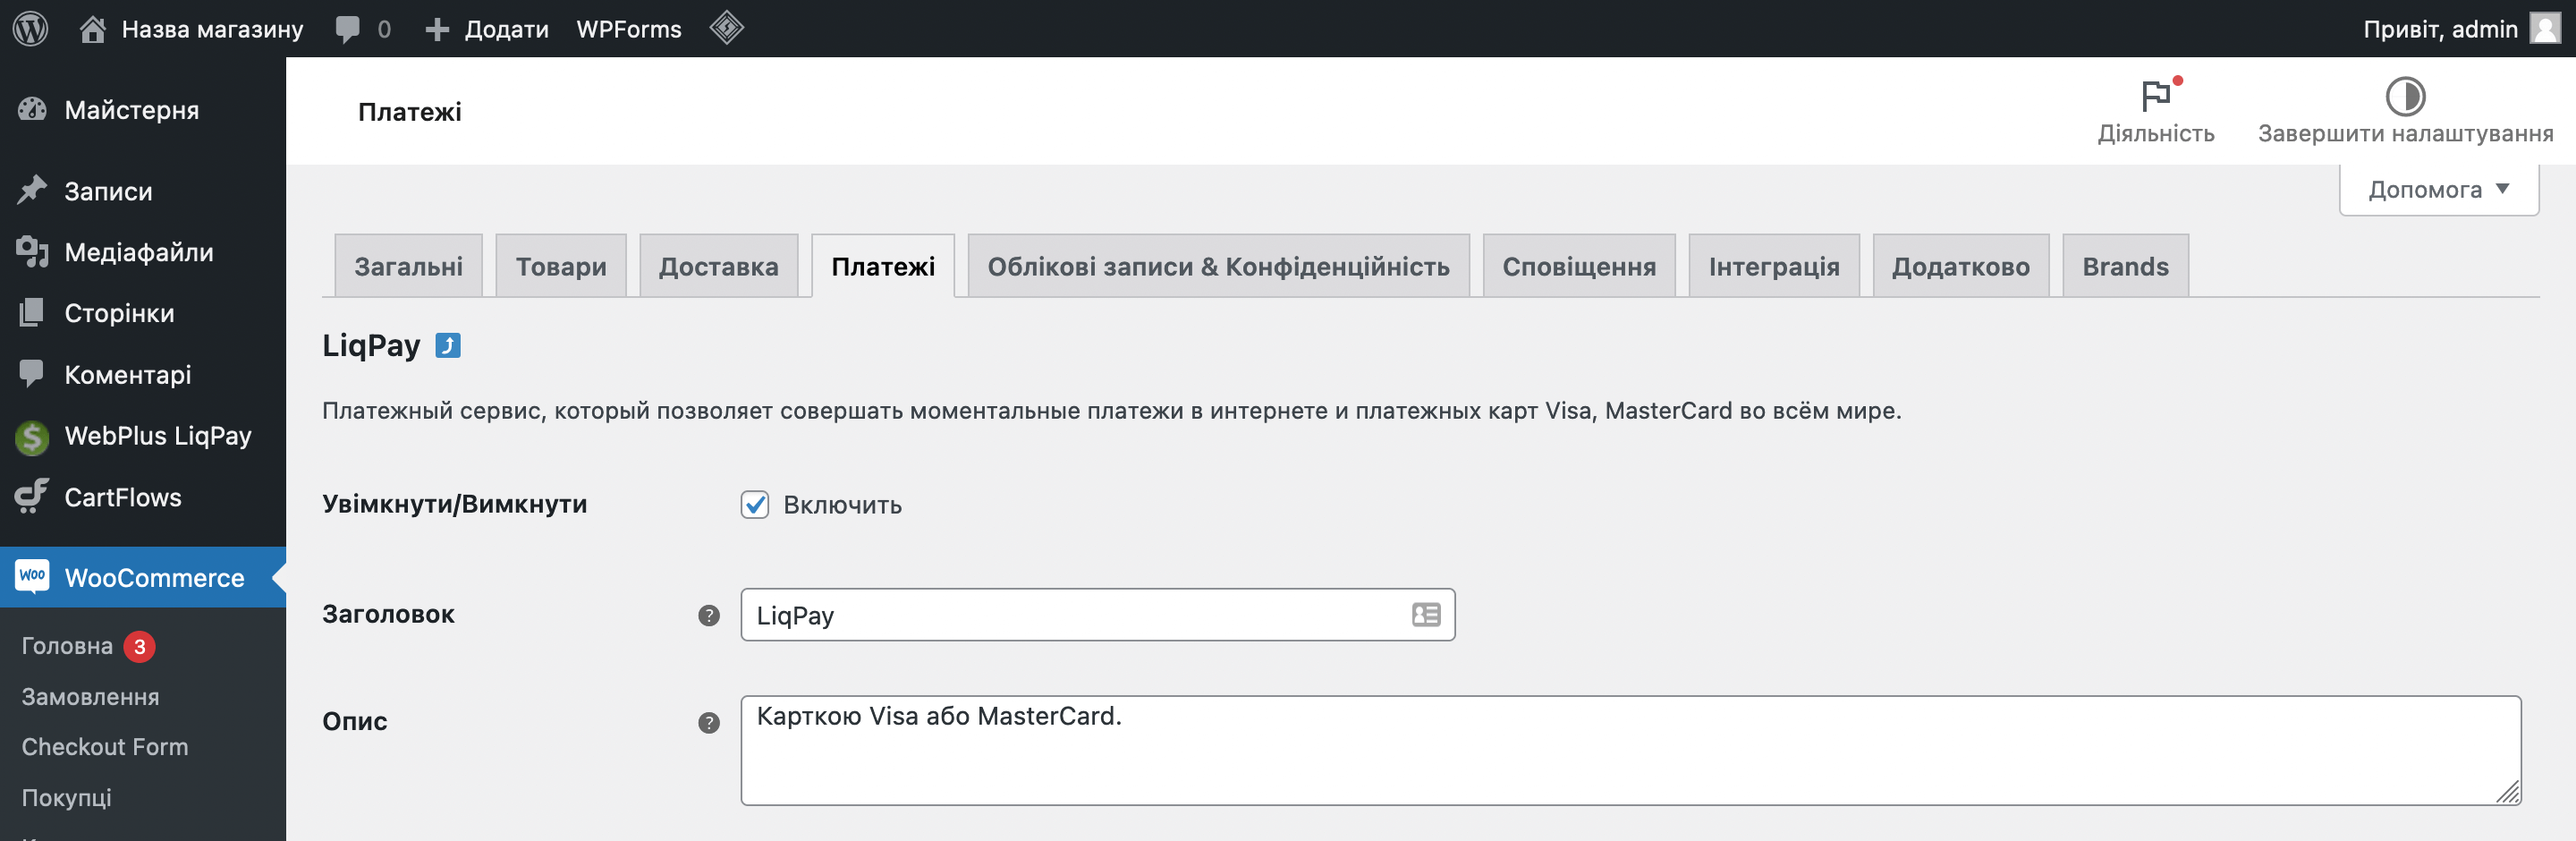Switch to the Товари tab
The width and height of the screenshot is (2576, 841).
pyautogui.click(x=561, y=267)
